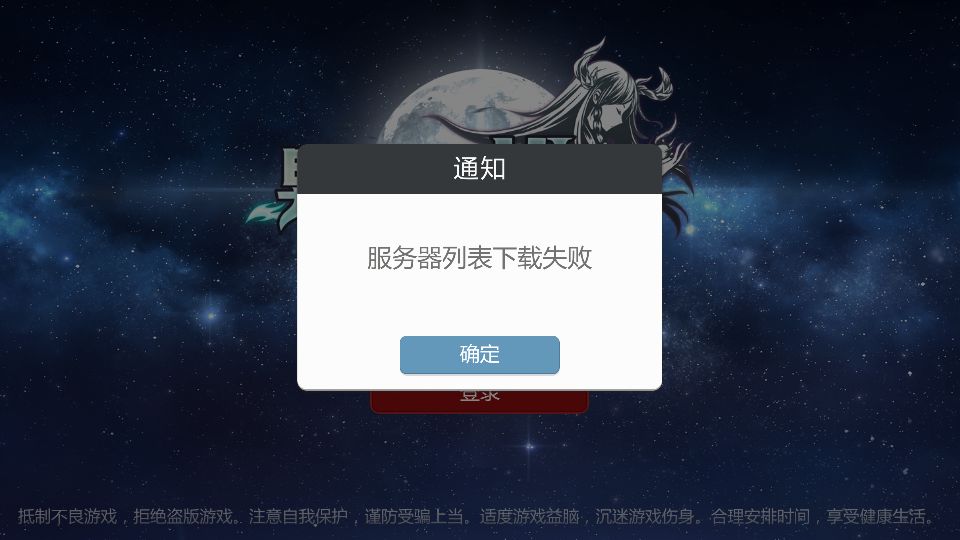Select the 享受健康生活 footer phrase

pyautogui.click(x=876, y=516)
